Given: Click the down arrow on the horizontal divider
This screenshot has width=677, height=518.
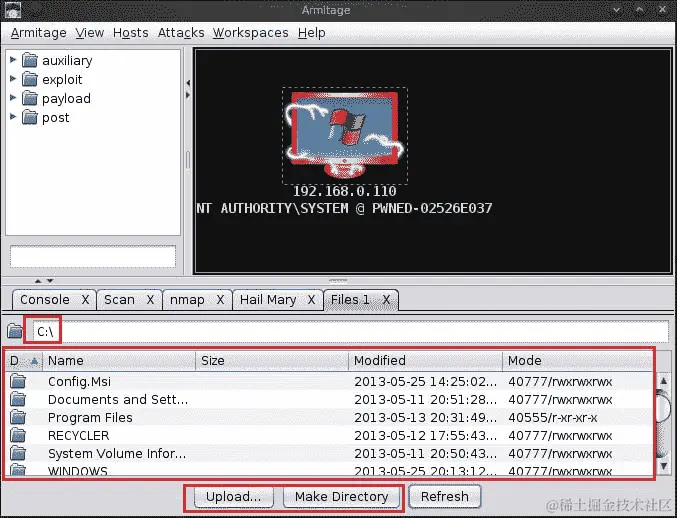Looking at the screenshot, I should (x=50, y=281).
